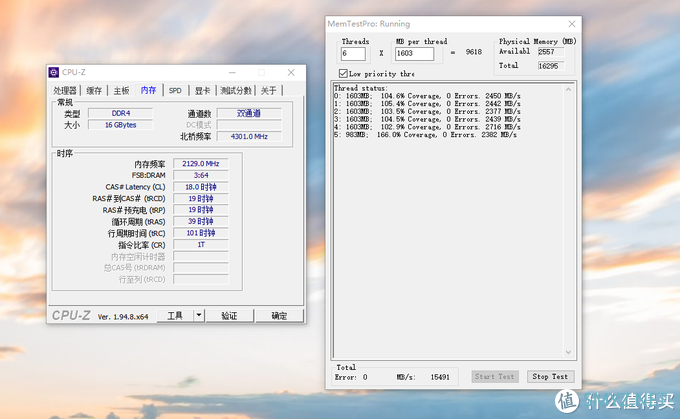The height and width of the screenshot is (419, 680).
Task: Open the SPD tab
Action: [175, 90]
